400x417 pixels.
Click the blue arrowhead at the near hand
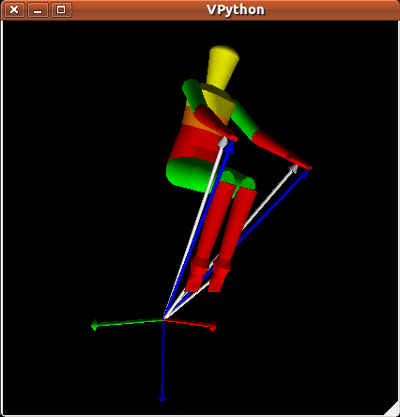point(230,147)
